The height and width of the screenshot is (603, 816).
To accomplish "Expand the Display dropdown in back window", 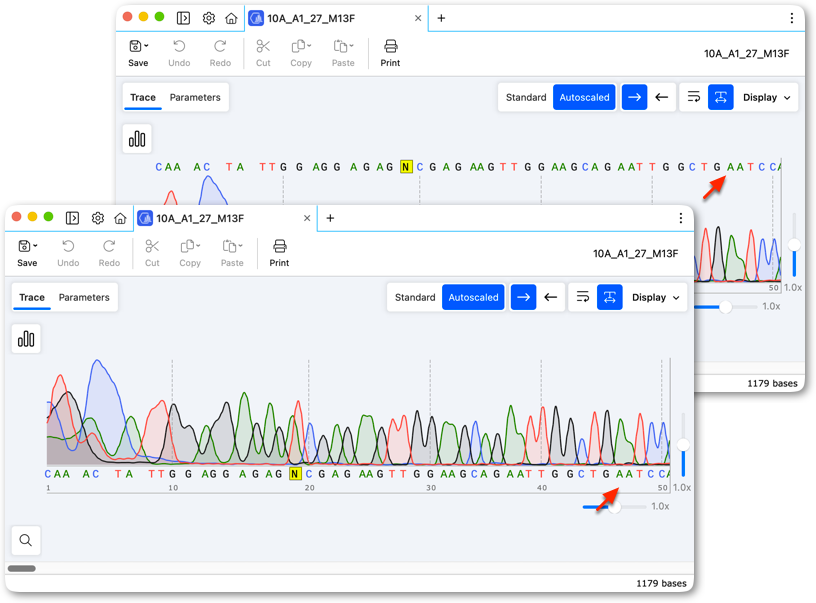I will coord(767,97).
